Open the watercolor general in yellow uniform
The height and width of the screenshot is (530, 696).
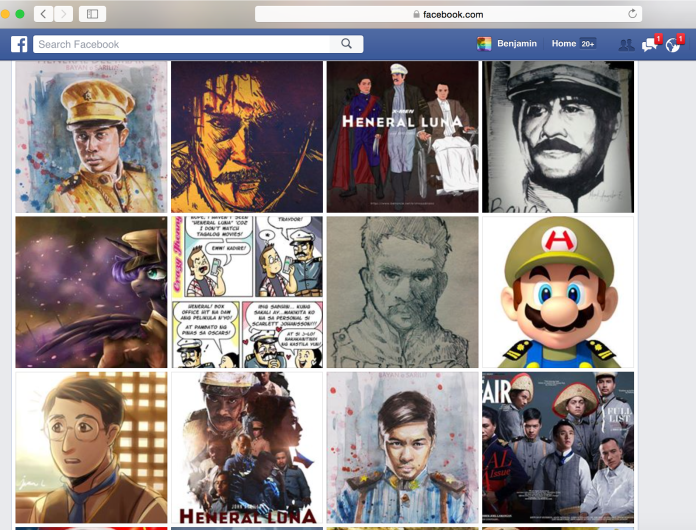pos(91,137)
